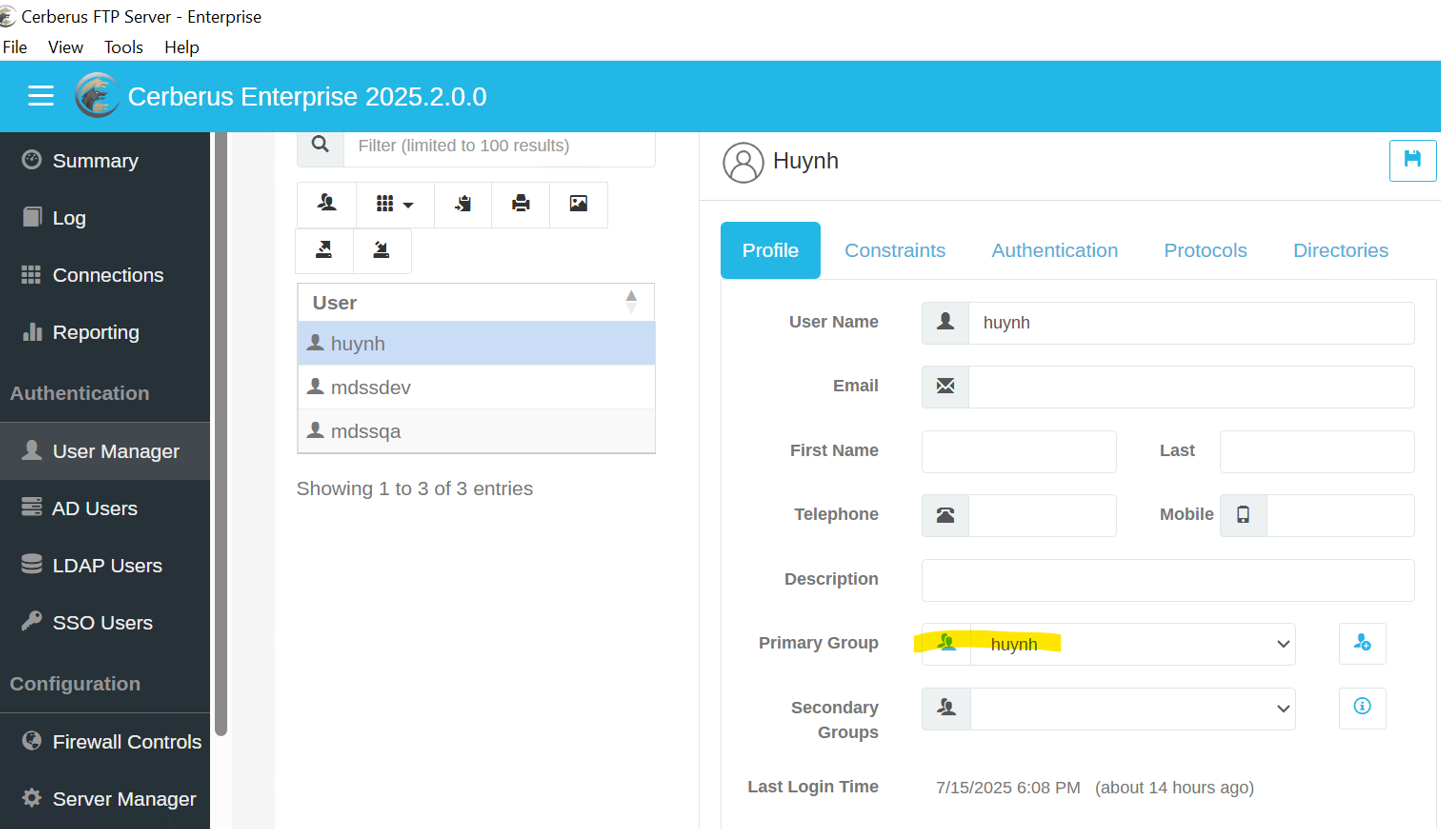
Task: Select User Manager in sidebar
Action: (x=105, y=451)
